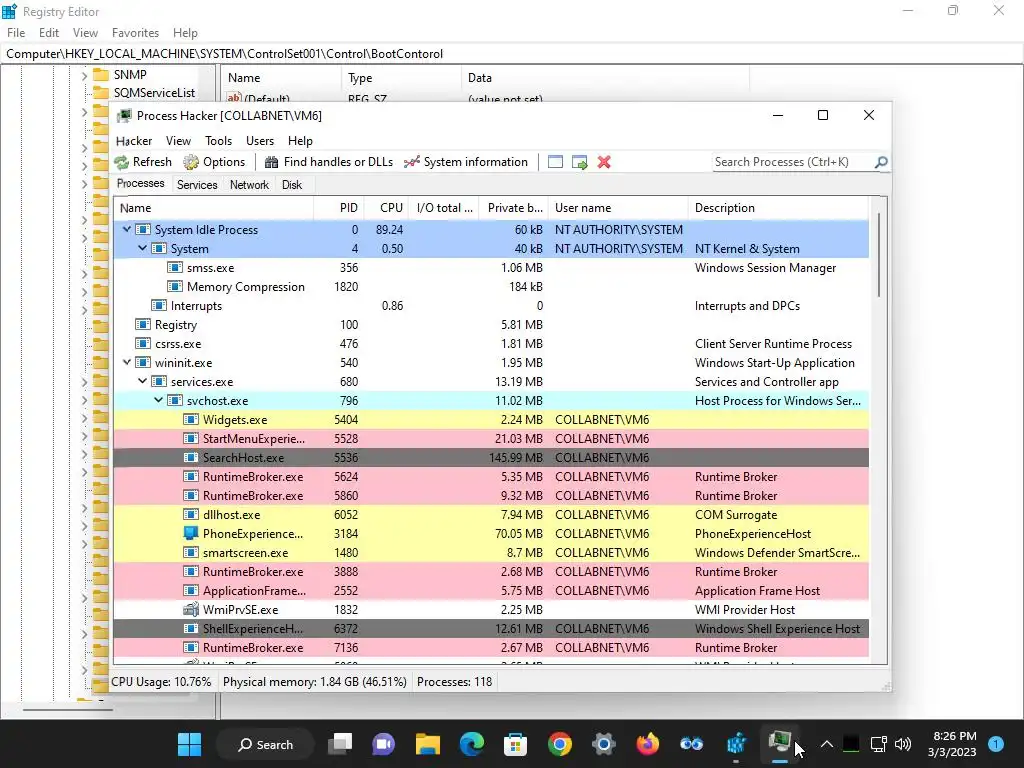
Task: Select the csrss.exe process row
Action: pyautogui.click(x=490, y=344)
